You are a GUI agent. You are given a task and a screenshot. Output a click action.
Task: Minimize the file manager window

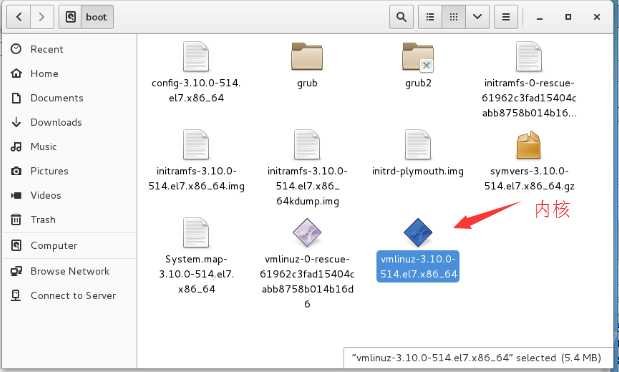pos(540,17)
